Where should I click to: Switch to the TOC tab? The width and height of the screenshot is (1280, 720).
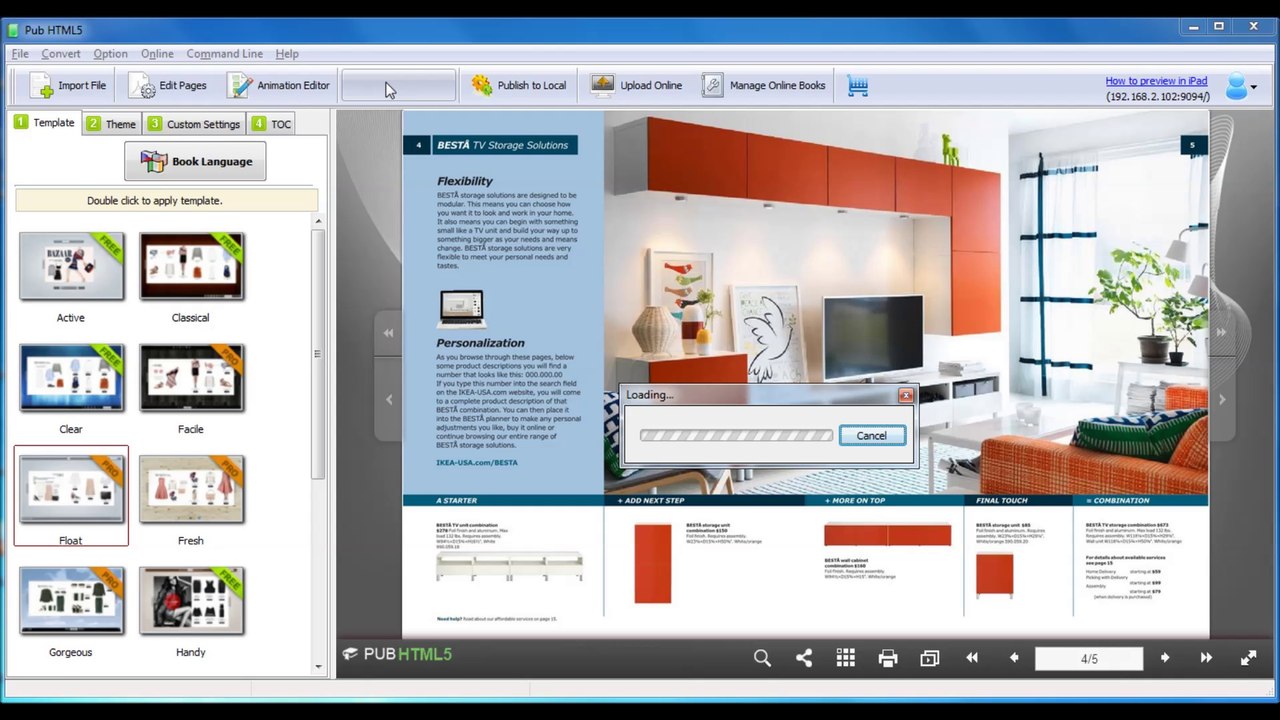coord(272,124)
